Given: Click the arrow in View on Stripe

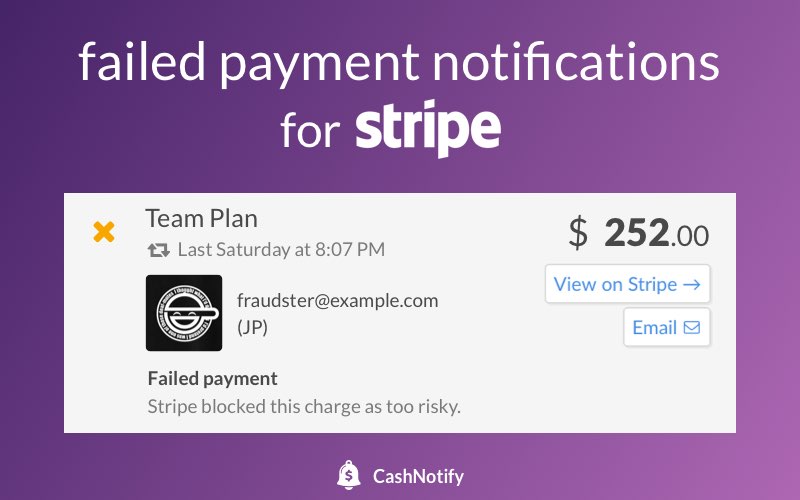Looking at the screenshot, I should click(693, 284).
